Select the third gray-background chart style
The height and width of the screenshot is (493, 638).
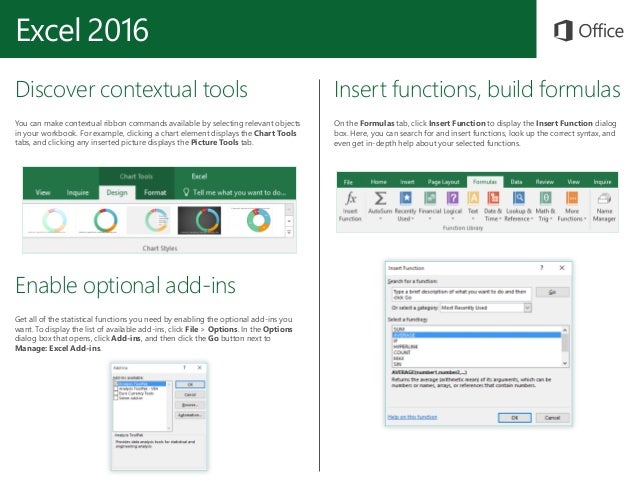(149, 220)
